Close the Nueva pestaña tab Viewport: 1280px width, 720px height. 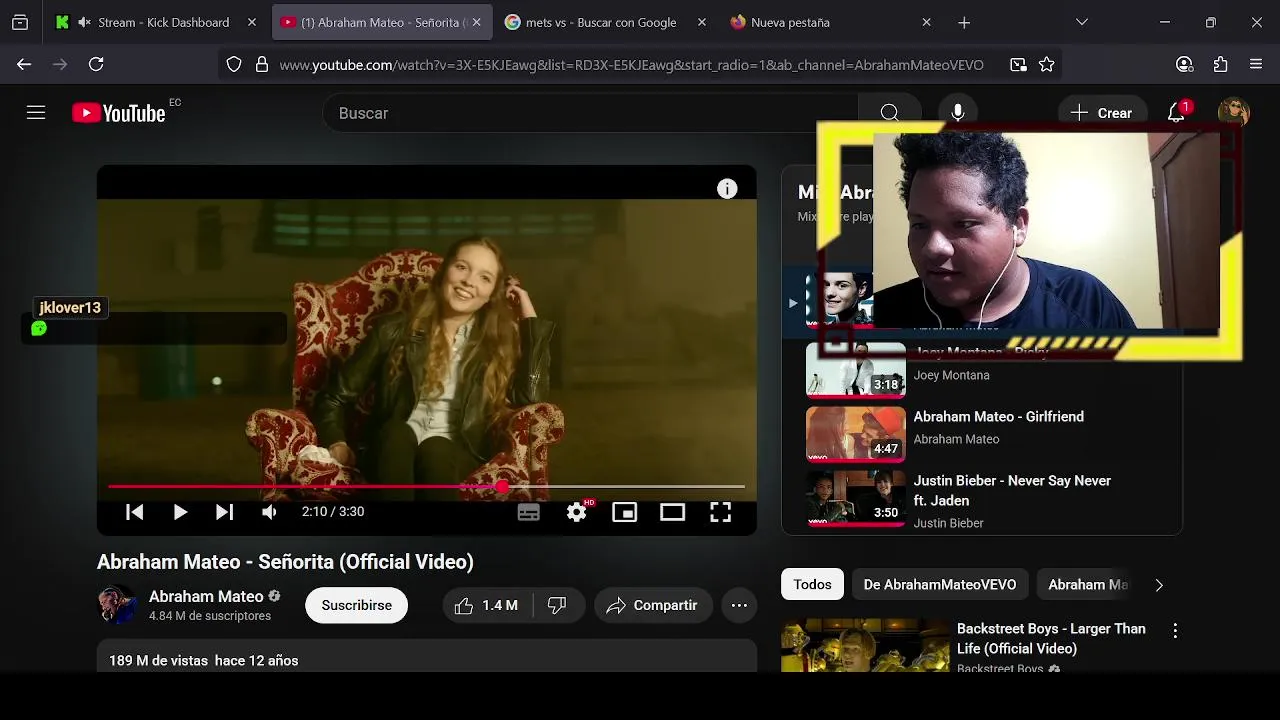point(926,22)
